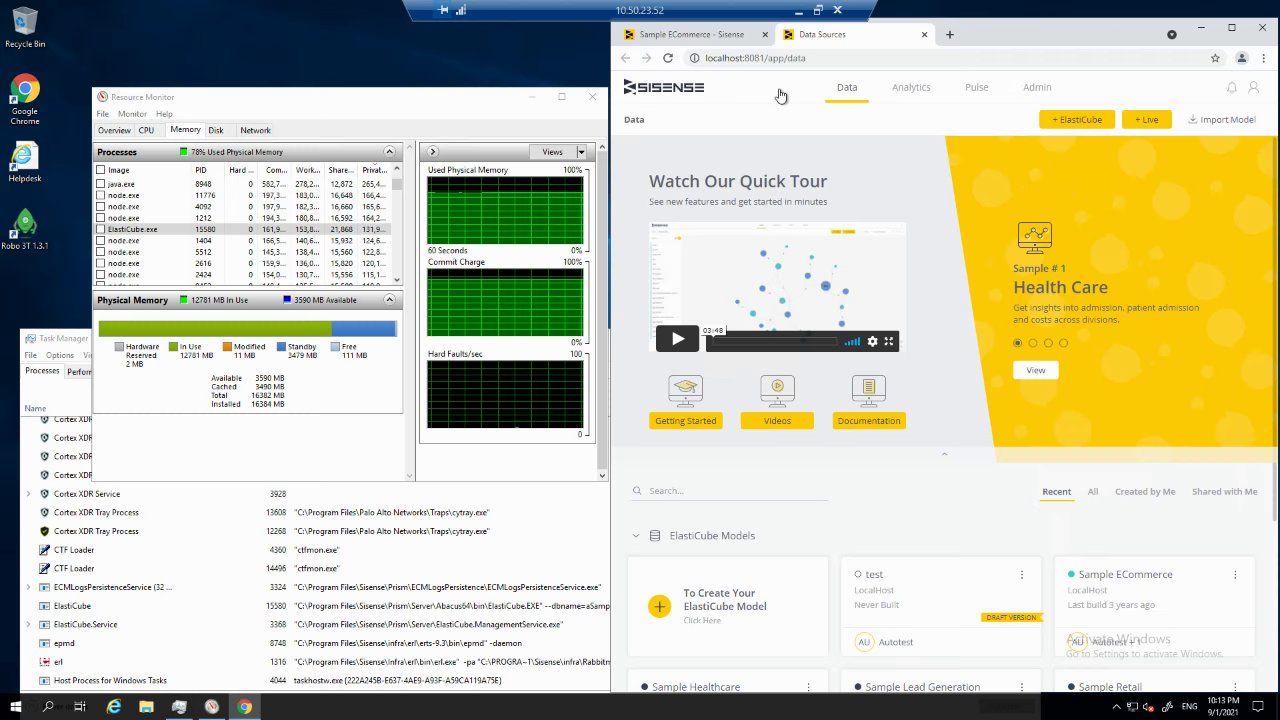Open Google Chrome desktop shortcut

tap(25, 100)
